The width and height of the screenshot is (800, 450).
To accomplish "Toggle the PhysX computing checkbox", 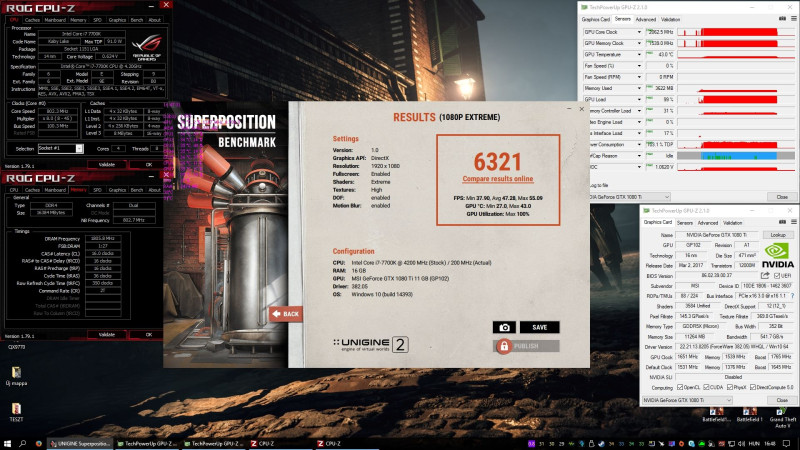I will click(x=730, y=388).
